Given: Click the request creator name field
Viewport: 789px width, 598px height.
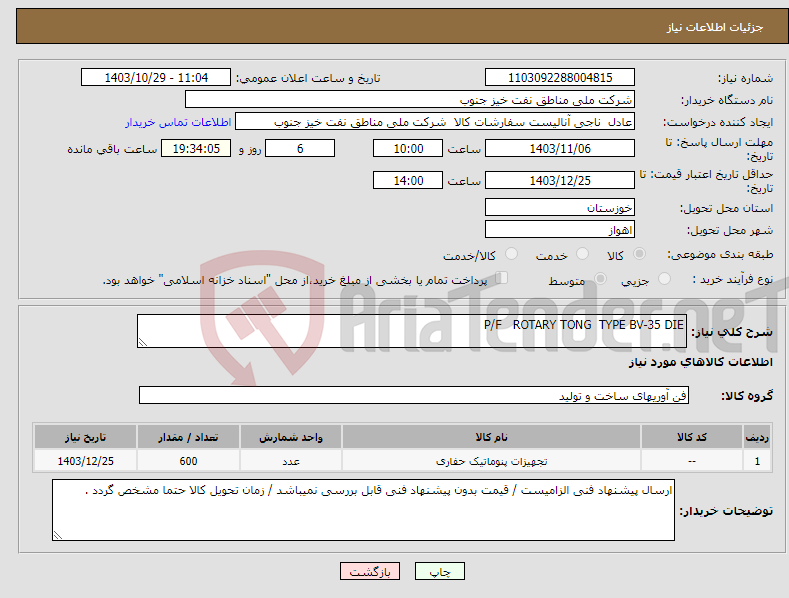Looking at the screenshot, I should point(435,122).
